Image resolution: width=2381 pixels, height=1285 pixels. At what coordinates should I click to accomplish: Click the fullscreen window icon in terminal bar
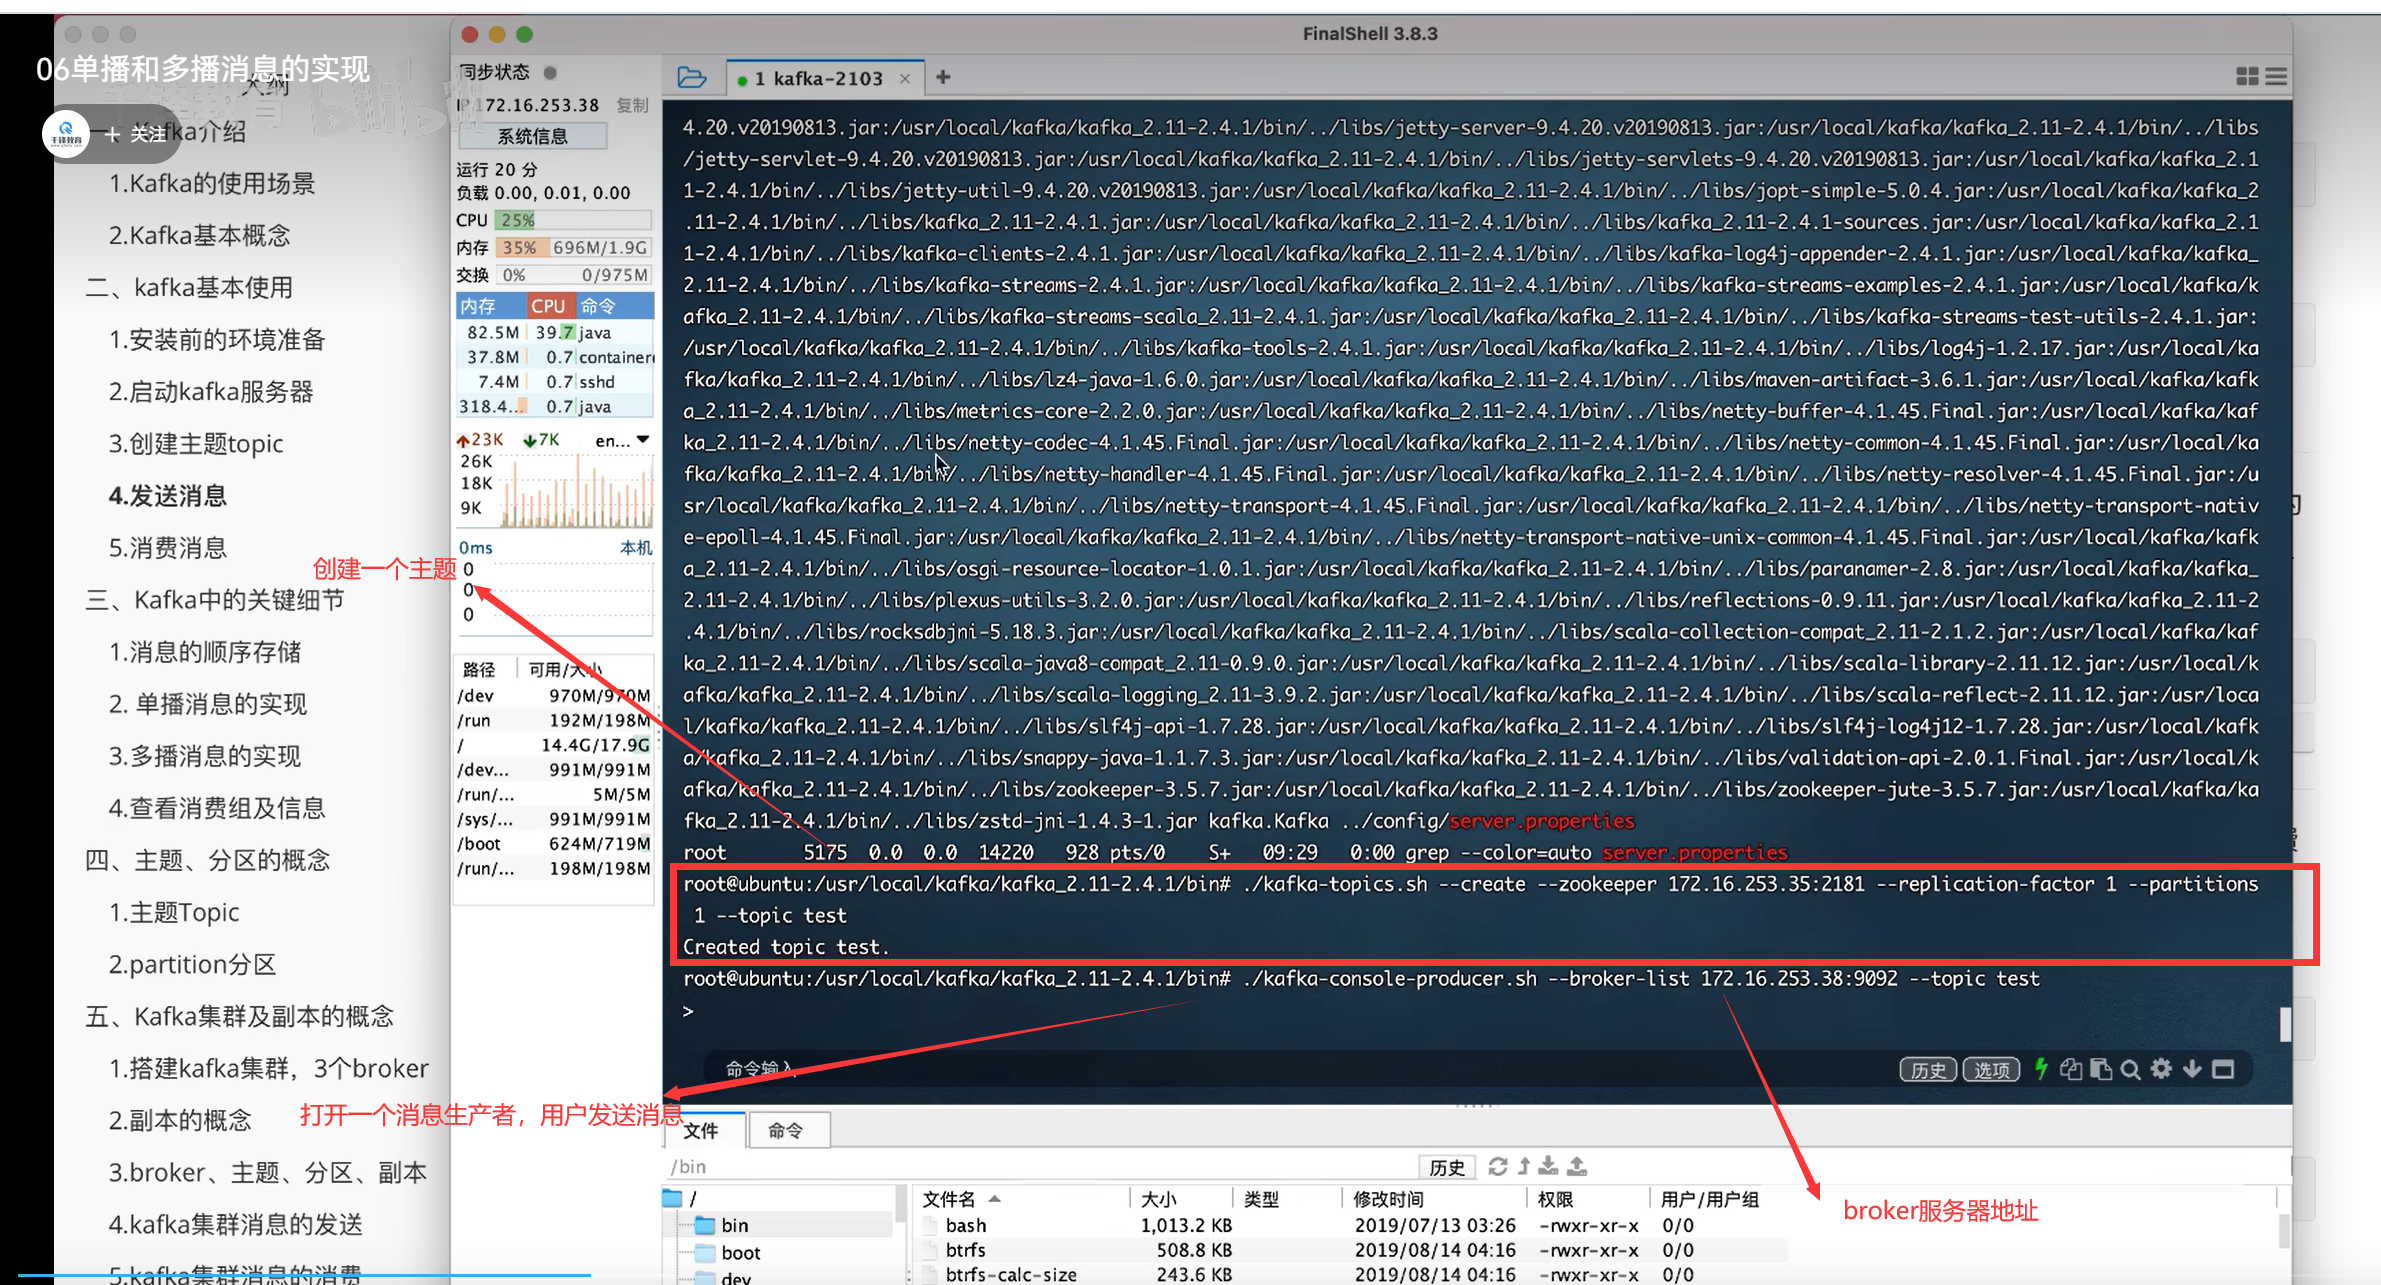tap(2223, 1069)
